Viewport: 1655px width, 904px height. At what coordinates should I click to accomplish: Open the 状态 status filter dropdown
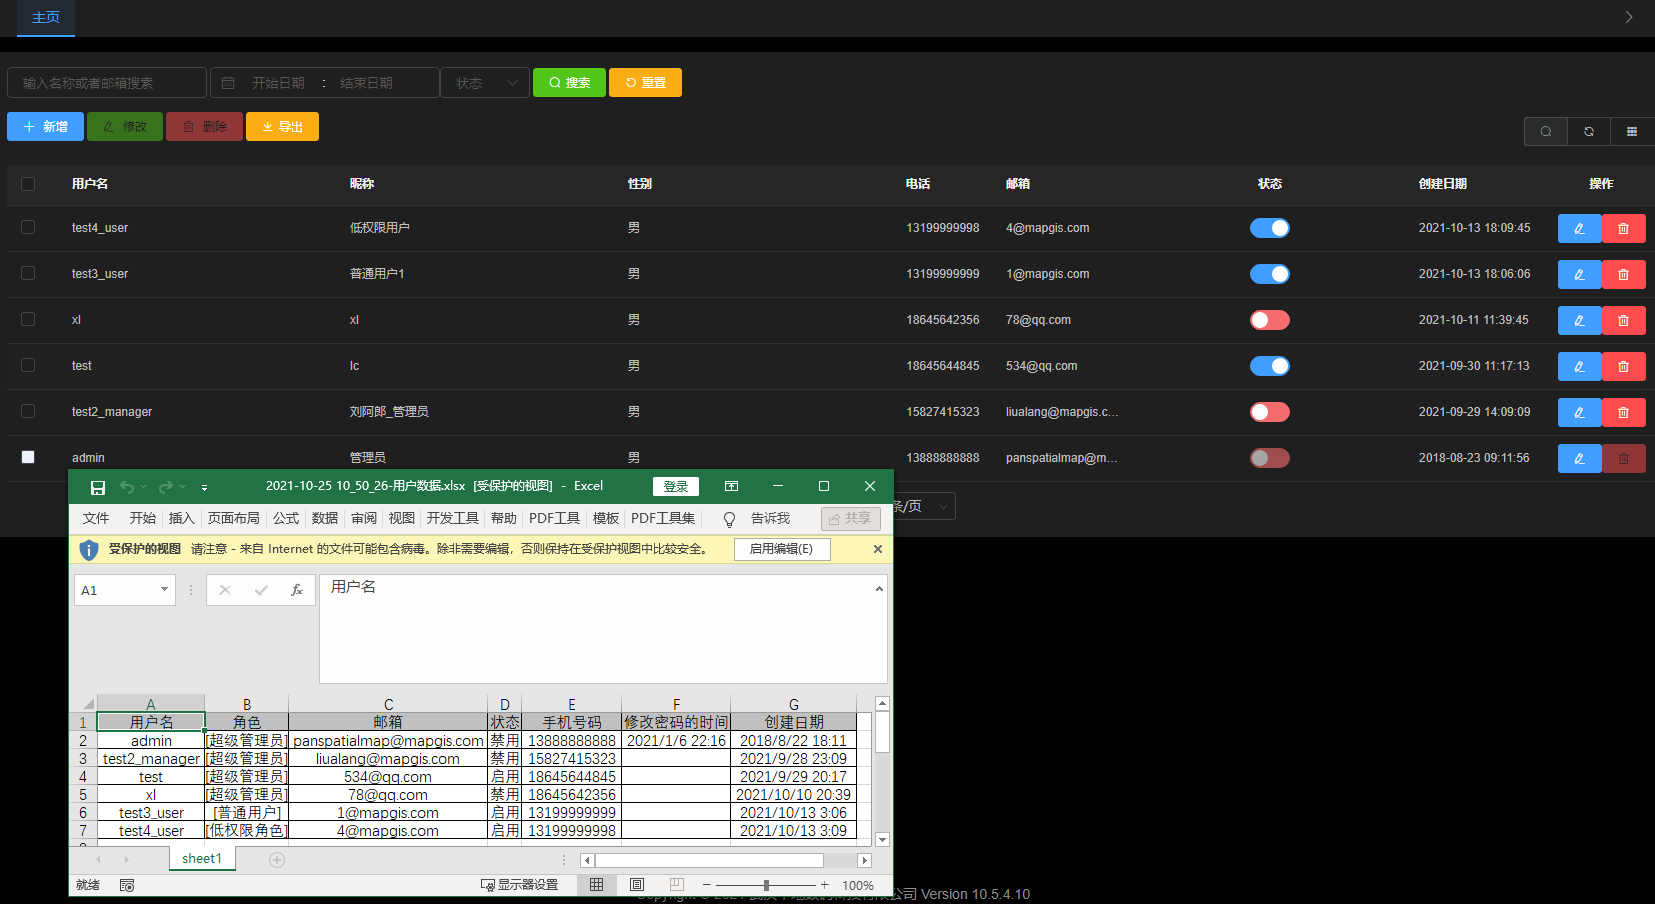pyautogui.click(x=485, y=83)
